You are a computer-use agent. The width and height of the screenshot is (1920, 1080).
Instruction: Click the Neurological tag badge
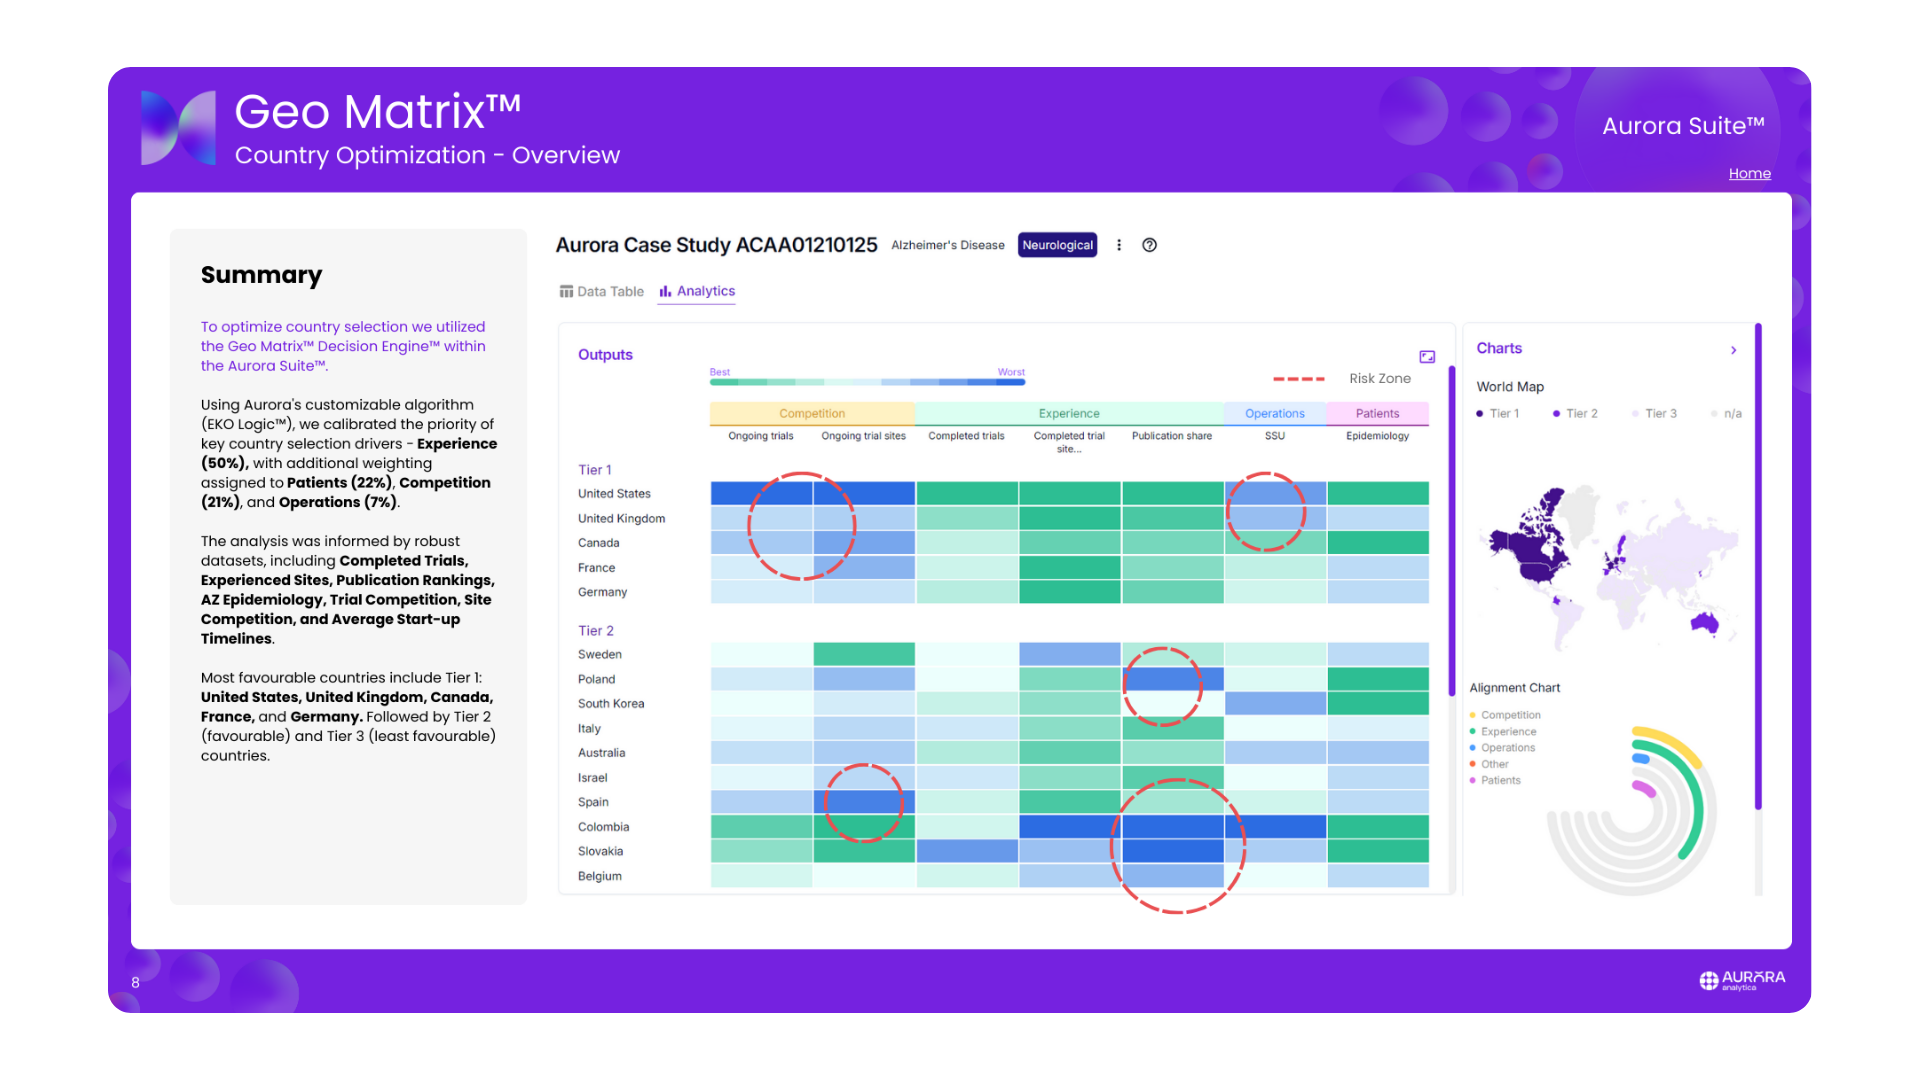1057,245
